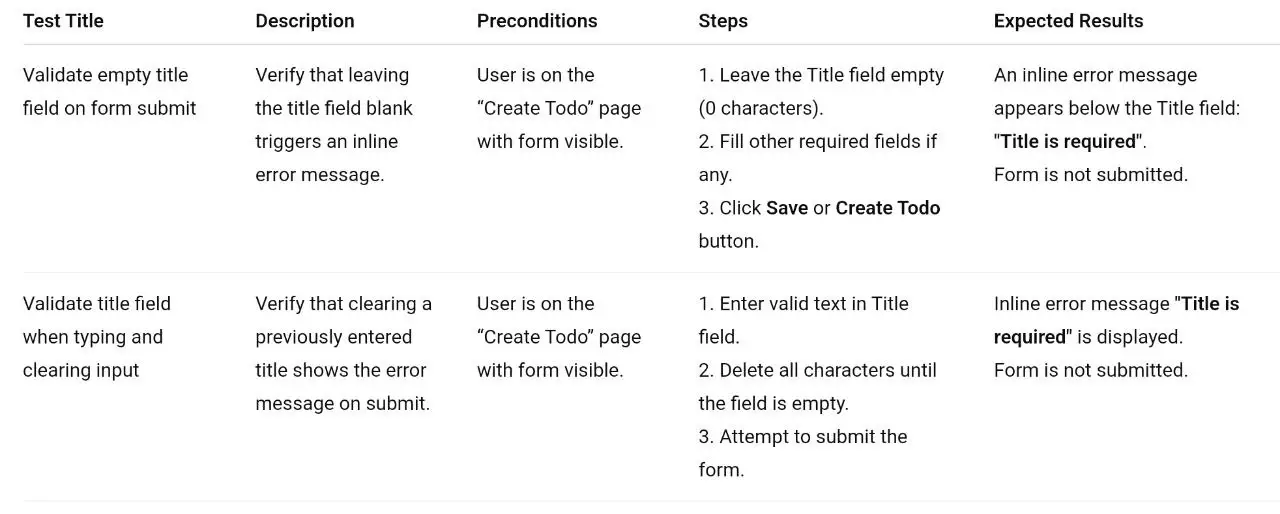The width and height of the screenshot is (1280, 514).
Task: Click "Form is not submitted" in second row
Action: point(1090,370)
